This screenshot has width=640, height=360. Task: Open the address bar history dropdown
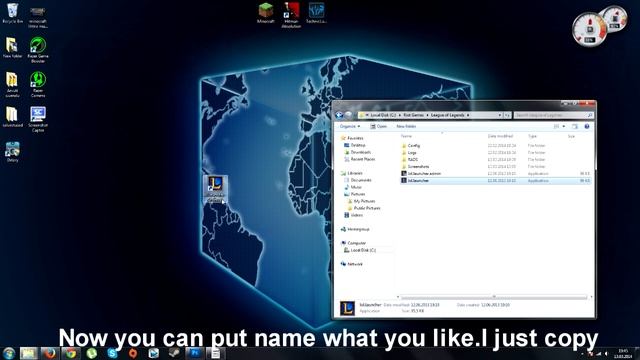pyautogui.click(x=500, y=116)
